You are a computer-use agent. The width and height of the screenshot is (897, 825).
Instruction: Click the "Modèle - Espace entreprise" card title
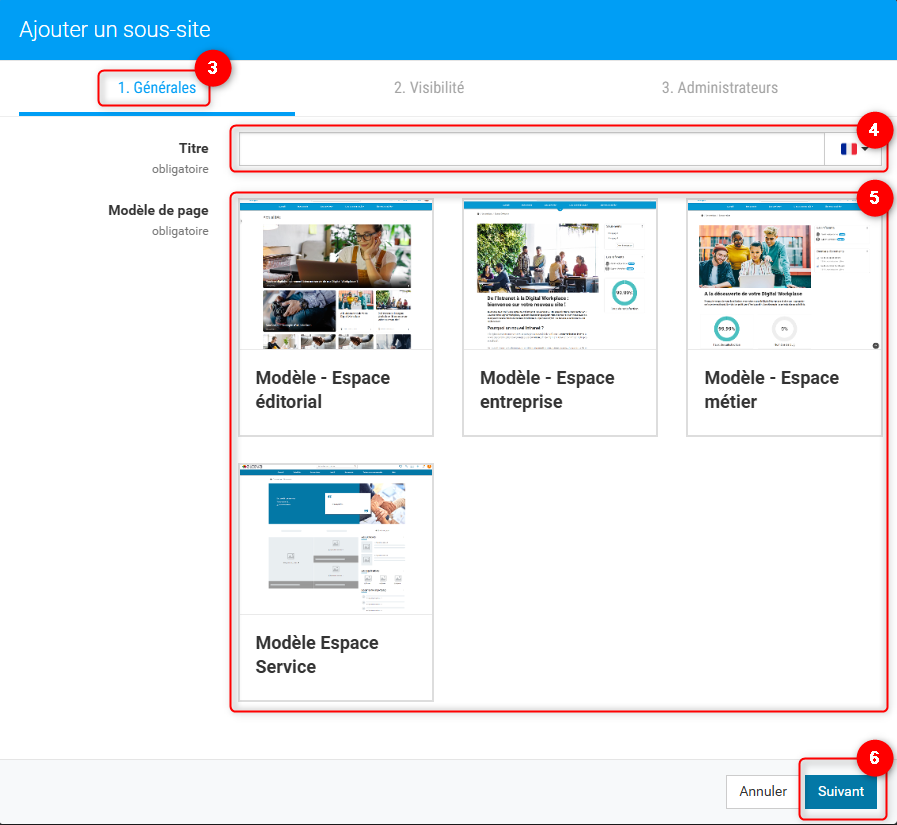coord(547,390)
